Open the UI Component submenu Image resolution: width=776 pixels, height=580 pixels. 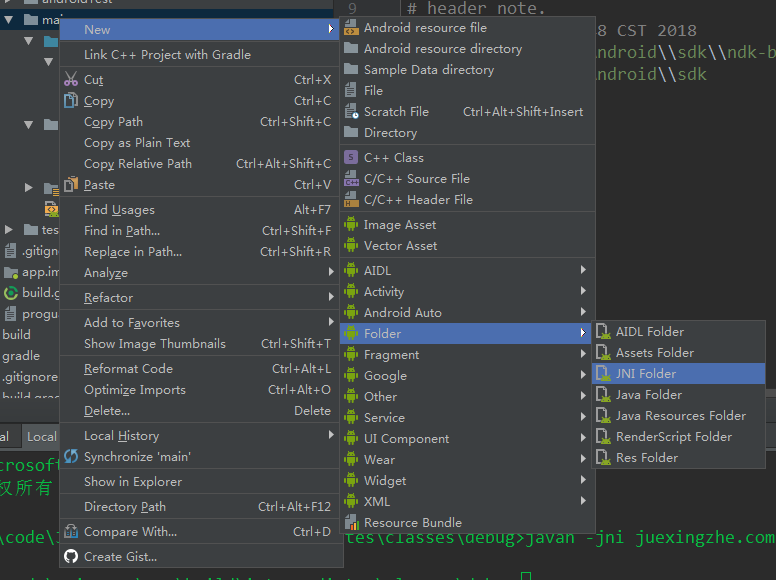coord(467,438)
